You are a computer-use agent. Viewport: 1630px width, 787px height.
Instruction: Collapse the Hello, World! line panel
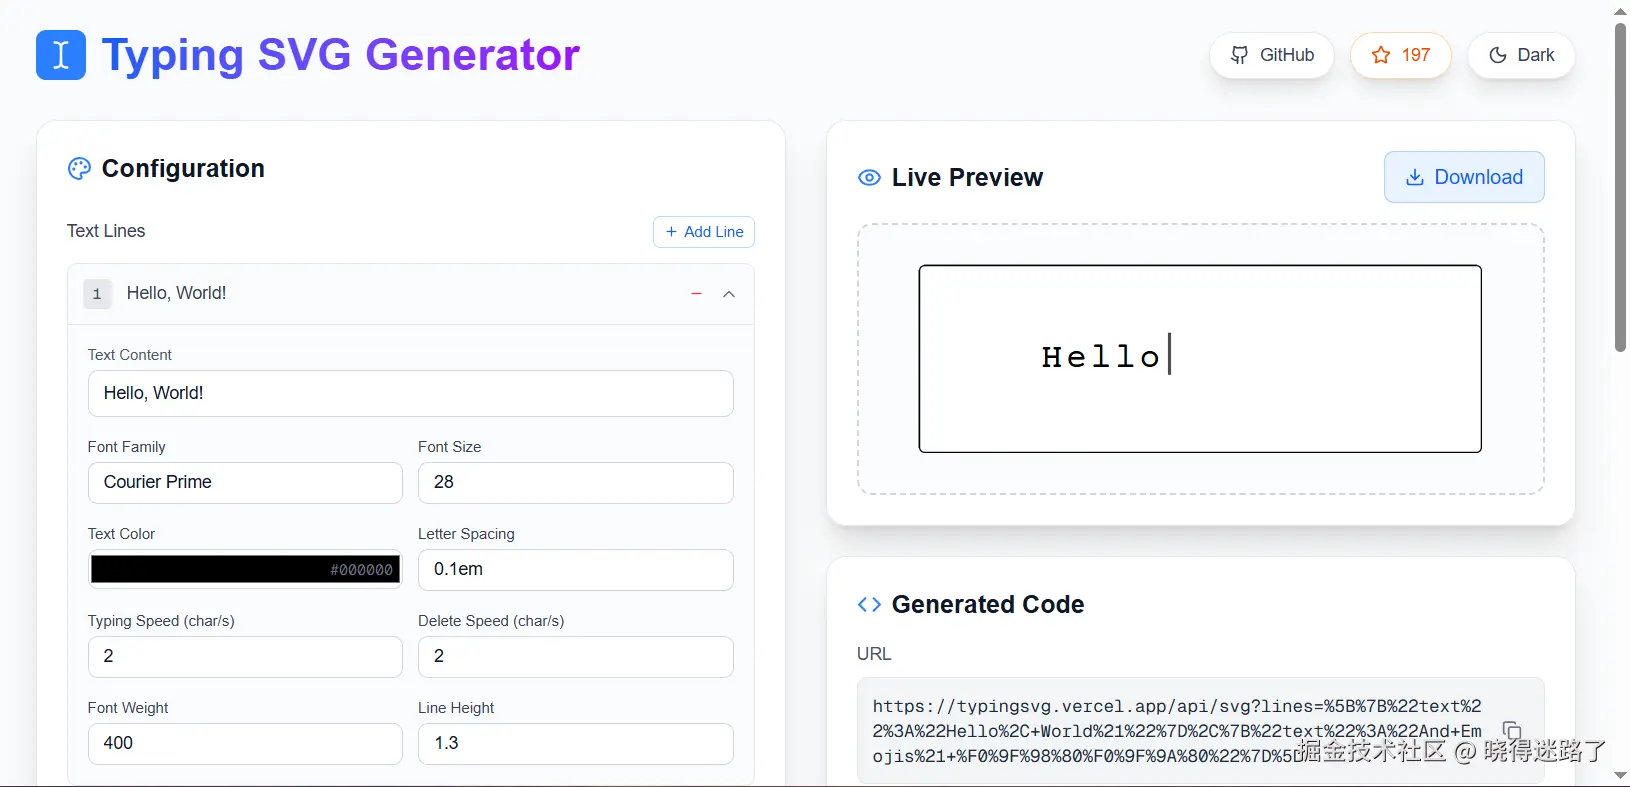point(729,294)
